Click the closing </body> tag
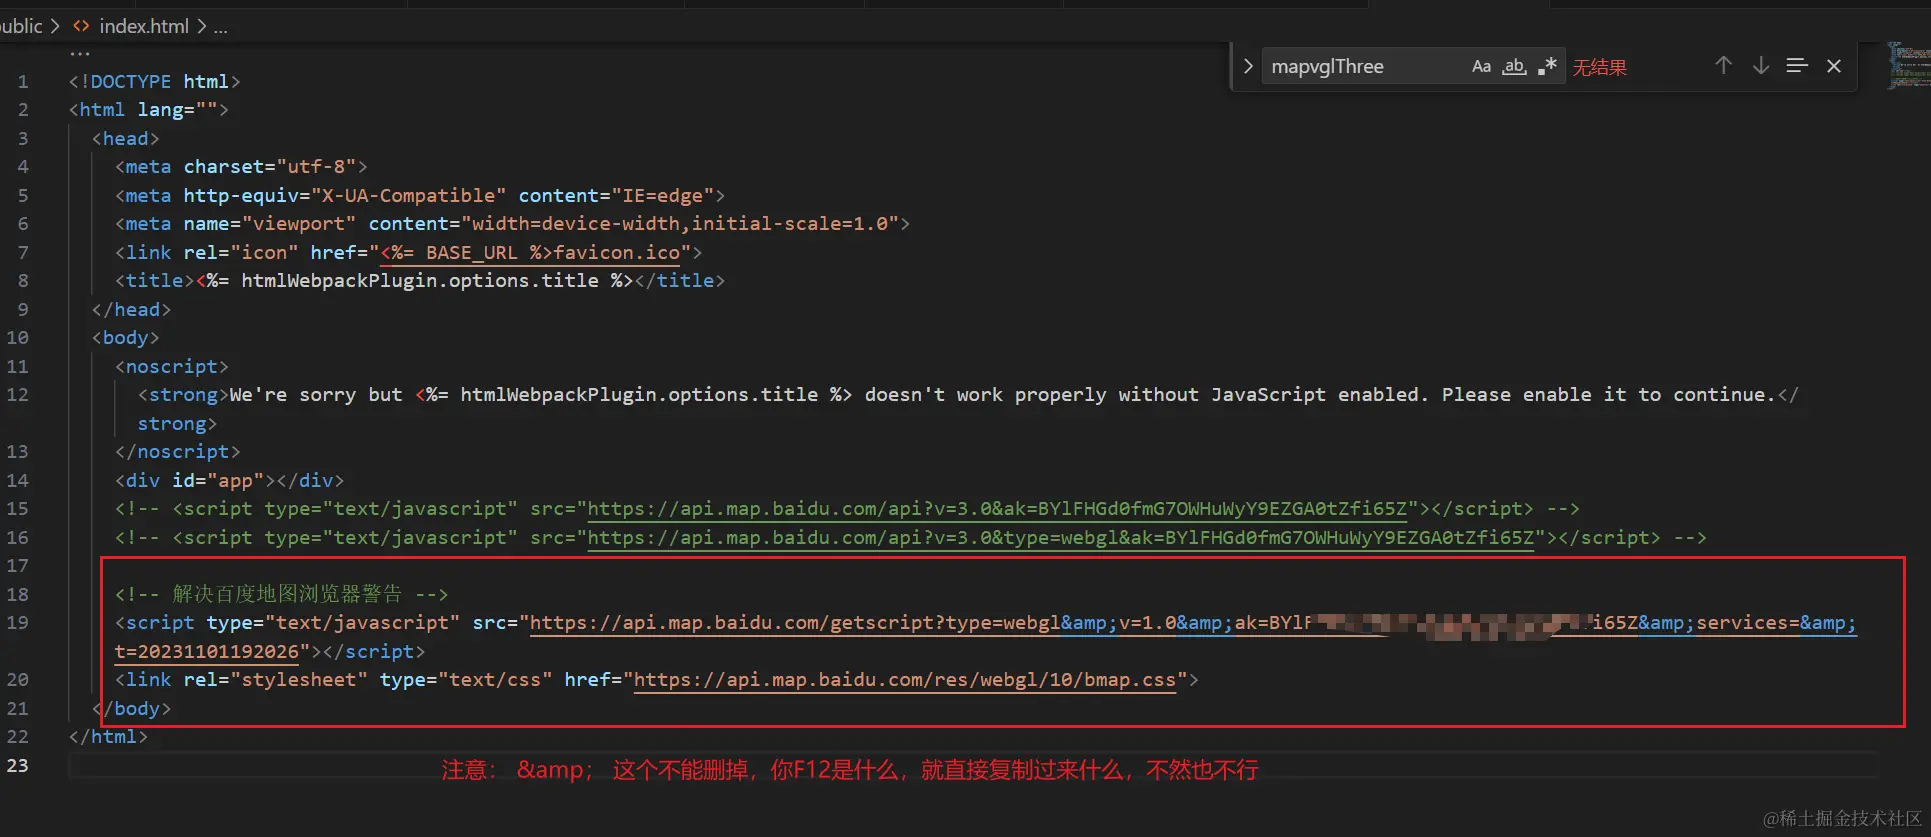The height and width of the screenshot is (837, 1931). 132,709
